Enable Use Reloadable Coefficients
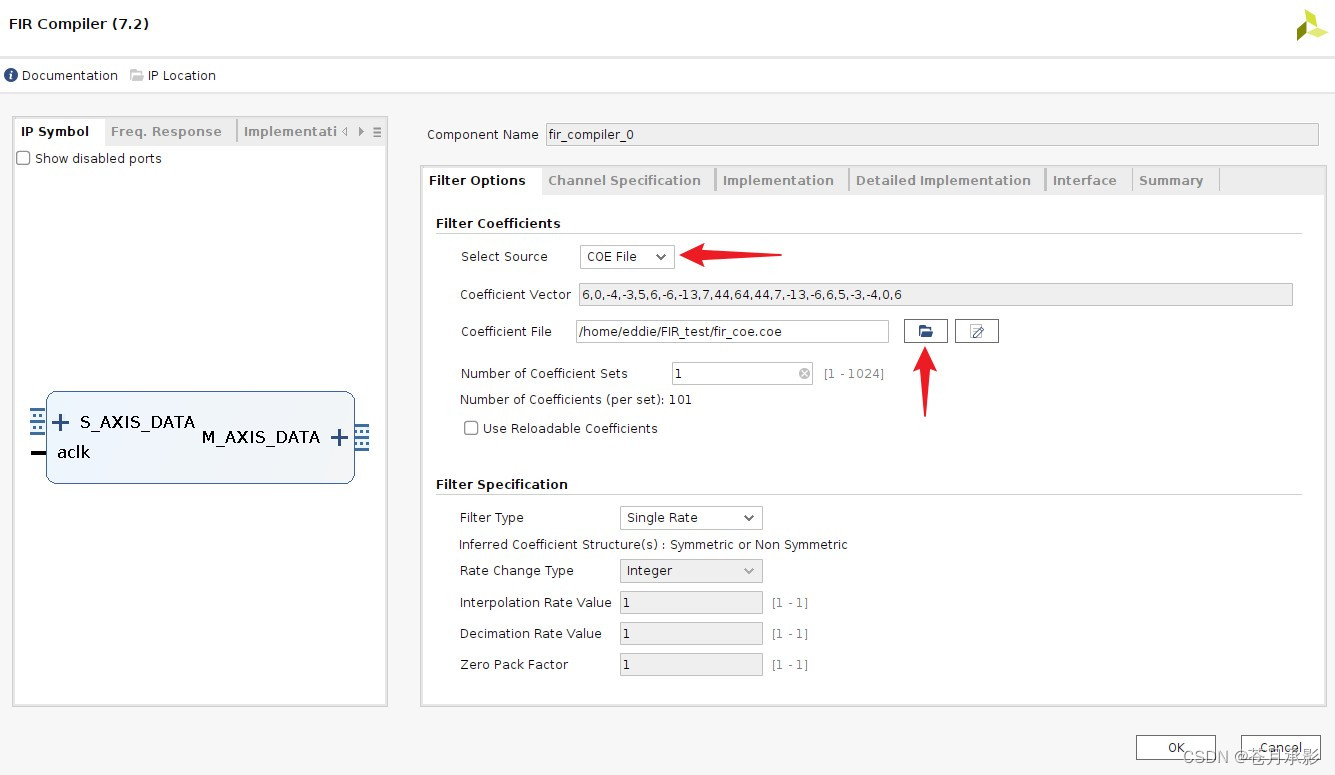 pos(471,428)
